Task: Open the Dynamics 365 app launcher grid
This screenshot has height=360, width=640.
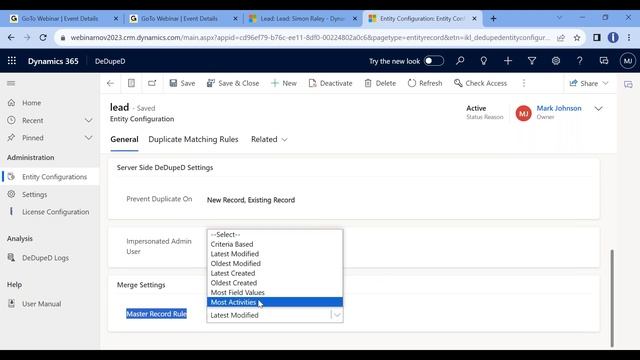Action: click(x=12, y=61)
